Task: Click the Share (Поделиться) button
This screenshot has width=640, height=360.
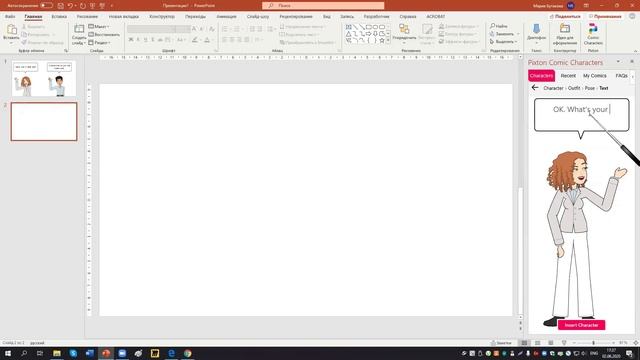Action: coord(565,16)
